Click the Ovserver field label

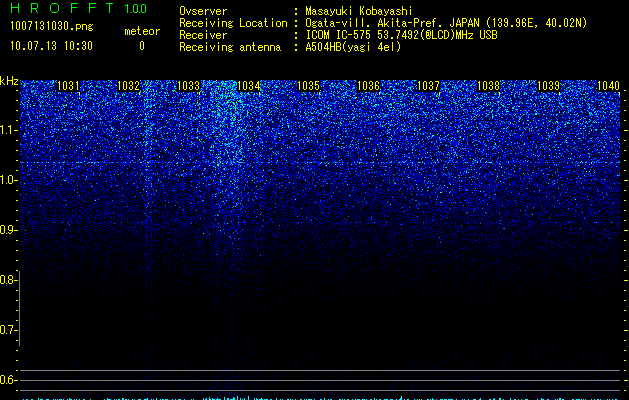[203, 11]
